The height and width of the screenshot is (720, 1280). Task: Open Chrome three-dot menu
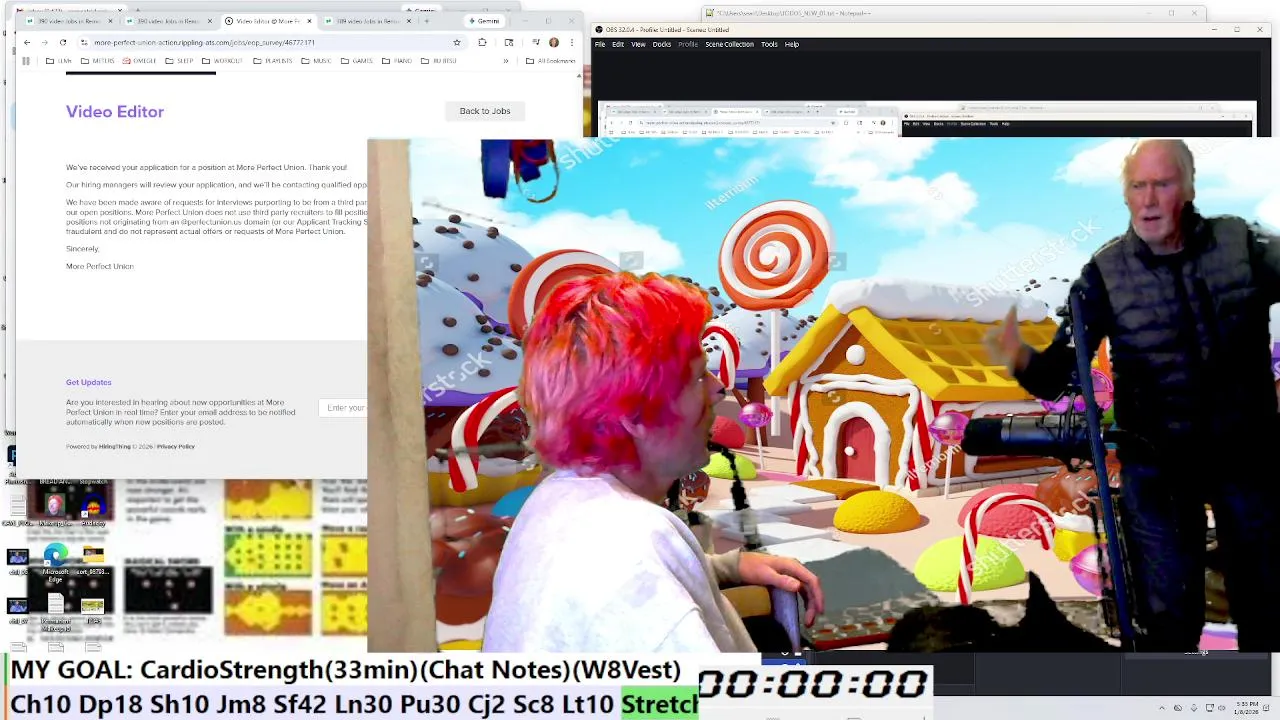point(571,43)
